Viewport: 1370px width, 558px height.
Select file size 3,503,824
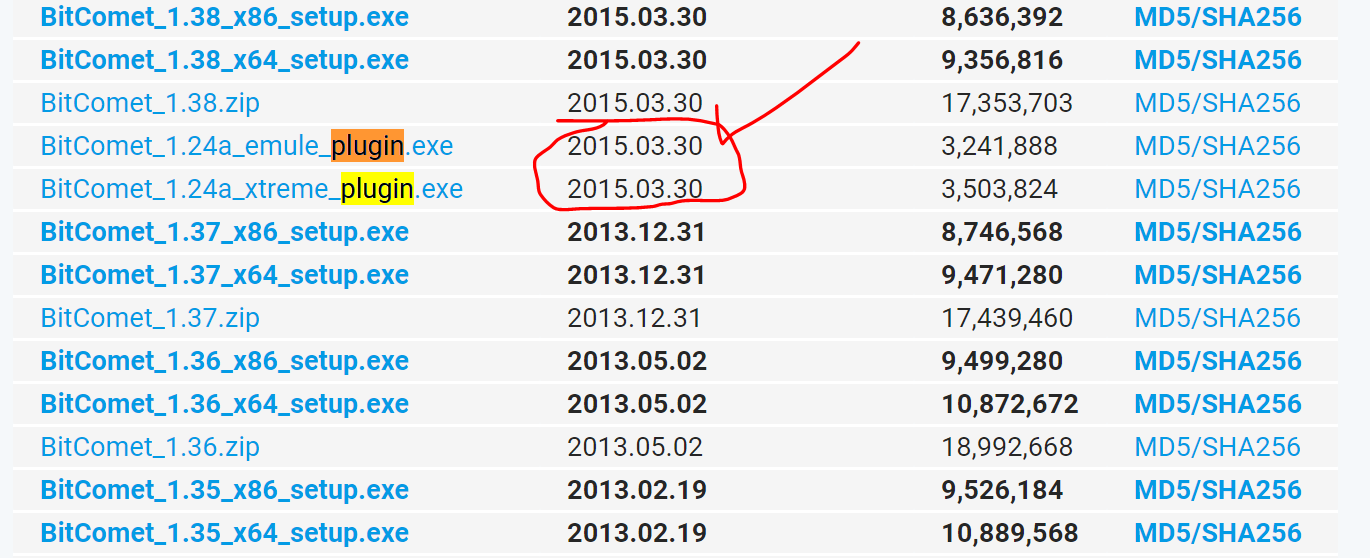999,189
